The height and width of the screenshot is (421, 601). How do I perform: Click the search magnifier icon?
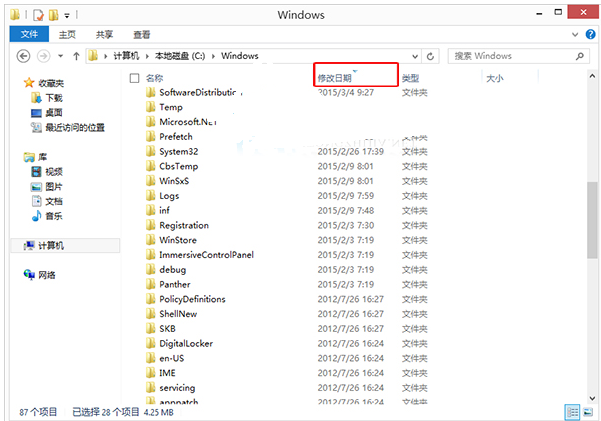click(580, 56)
